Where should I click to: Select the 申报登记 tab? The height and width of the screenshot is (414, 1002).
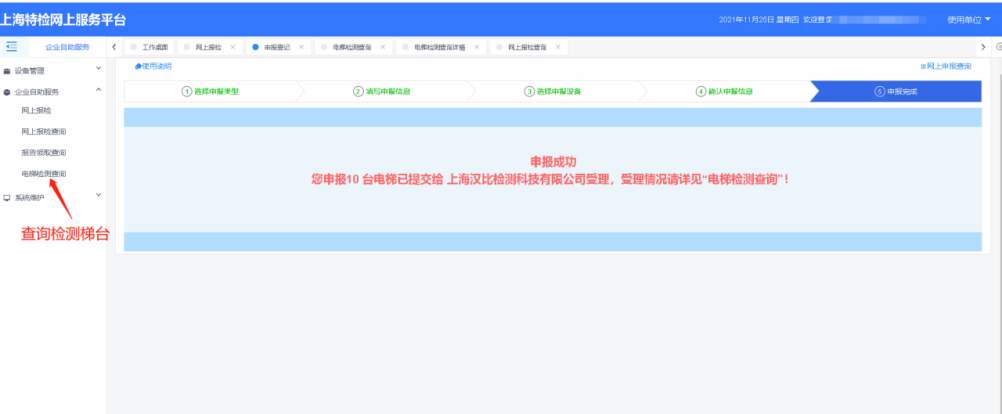tap(277, 47)
